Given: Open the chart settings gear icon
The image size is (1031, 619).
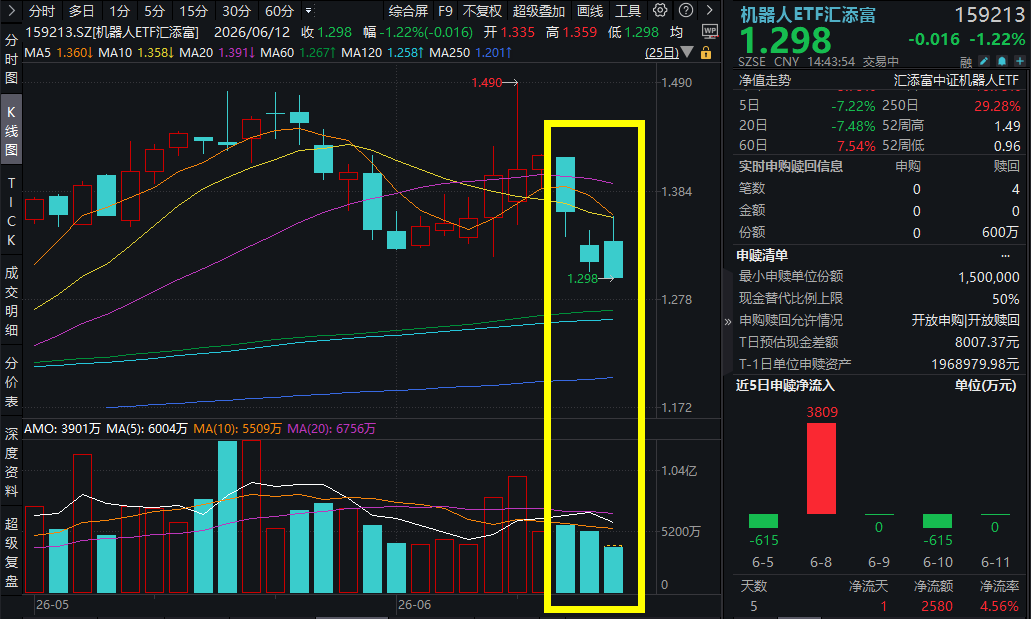Looking at the screenshot, I should click(x=659, y=11).
